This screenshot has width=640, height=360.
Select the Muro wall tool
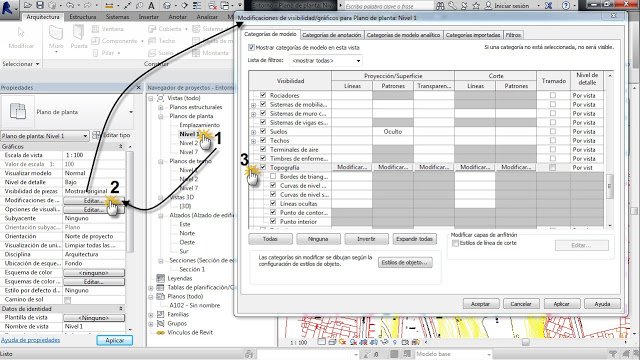click(x=56, y=37)
